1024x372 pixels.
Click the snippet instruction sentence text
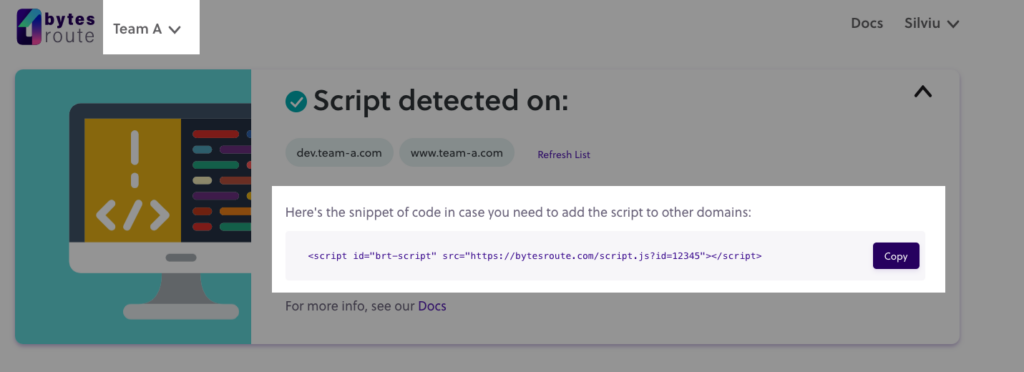519,213
